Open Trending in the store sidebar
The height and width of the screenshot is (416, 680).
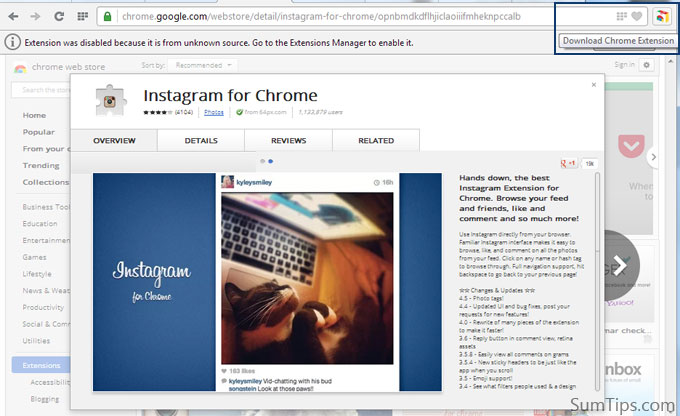[x=41, y=166]
